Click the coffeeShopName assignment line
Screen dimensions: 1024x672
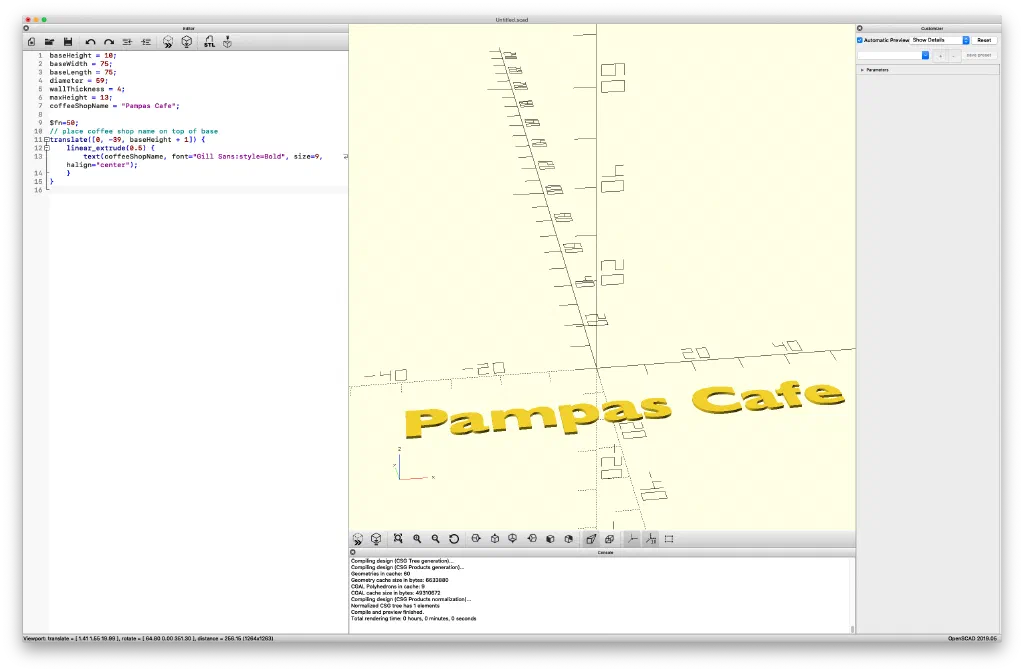[x=114, y=106]
